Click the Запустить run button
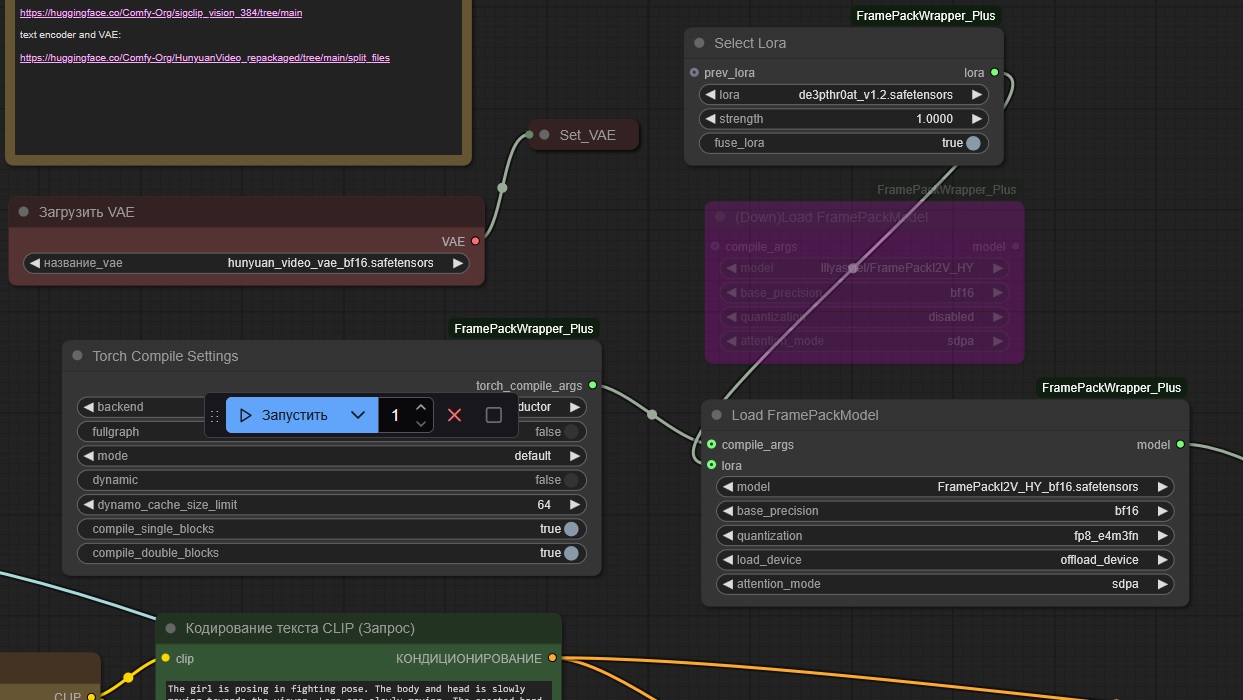This screenshot has width=1243, height=700. [x=302, y=415]
